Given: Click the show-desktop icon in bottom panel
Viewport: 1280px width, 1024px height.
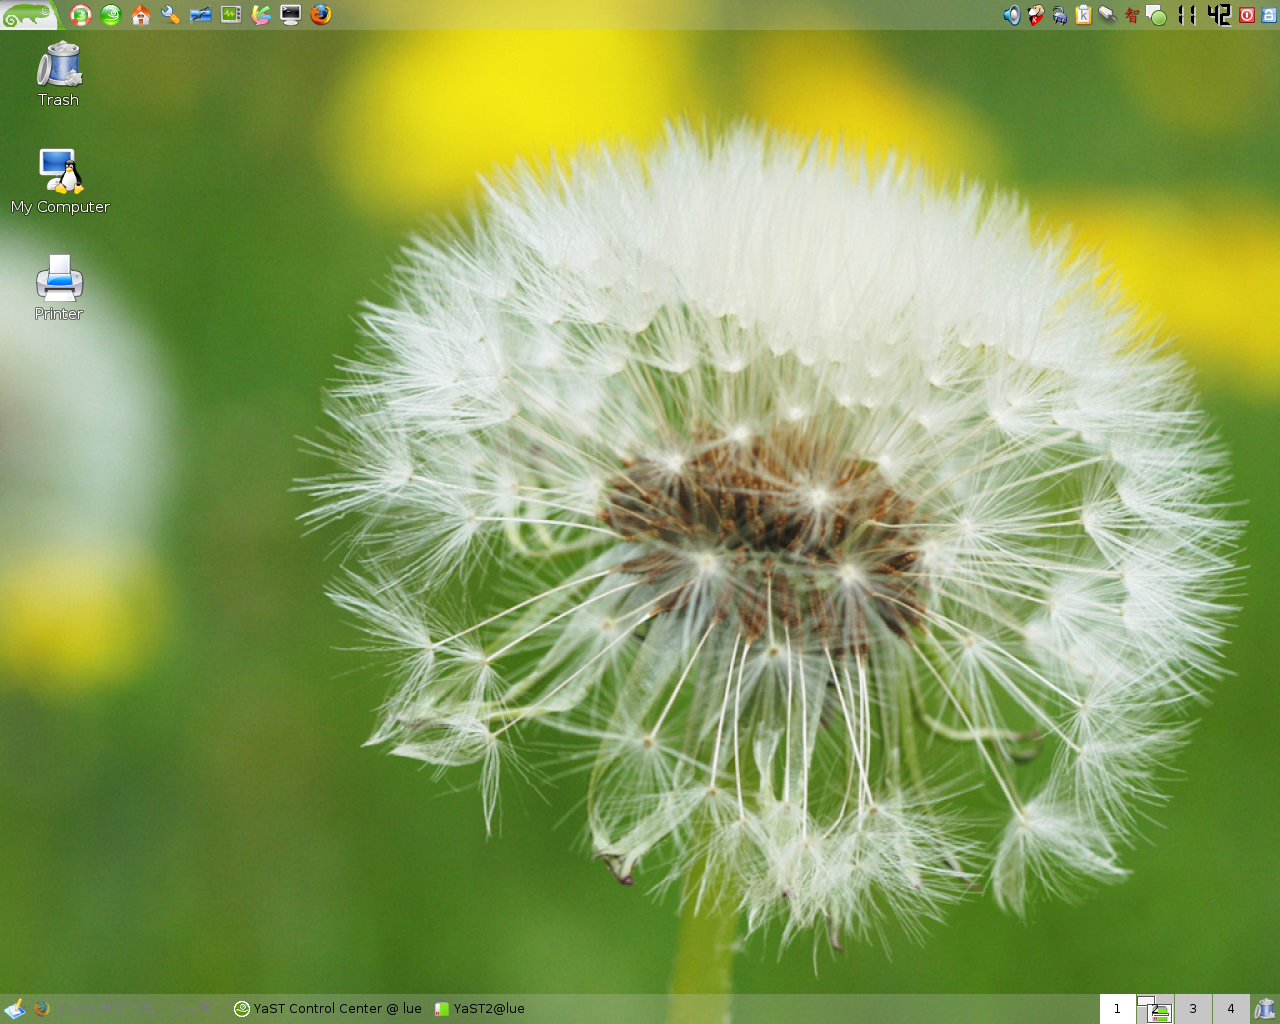Looking at the screenshot, I should (14, 1009).
